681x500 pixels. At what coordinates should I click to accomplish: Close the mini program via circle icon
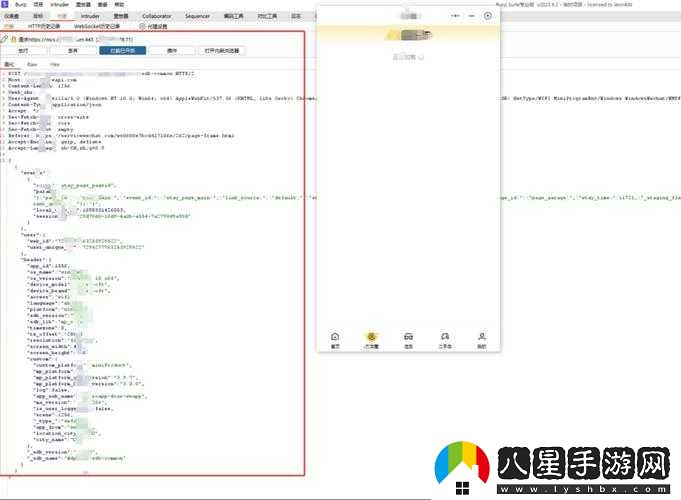coord(488,16)
